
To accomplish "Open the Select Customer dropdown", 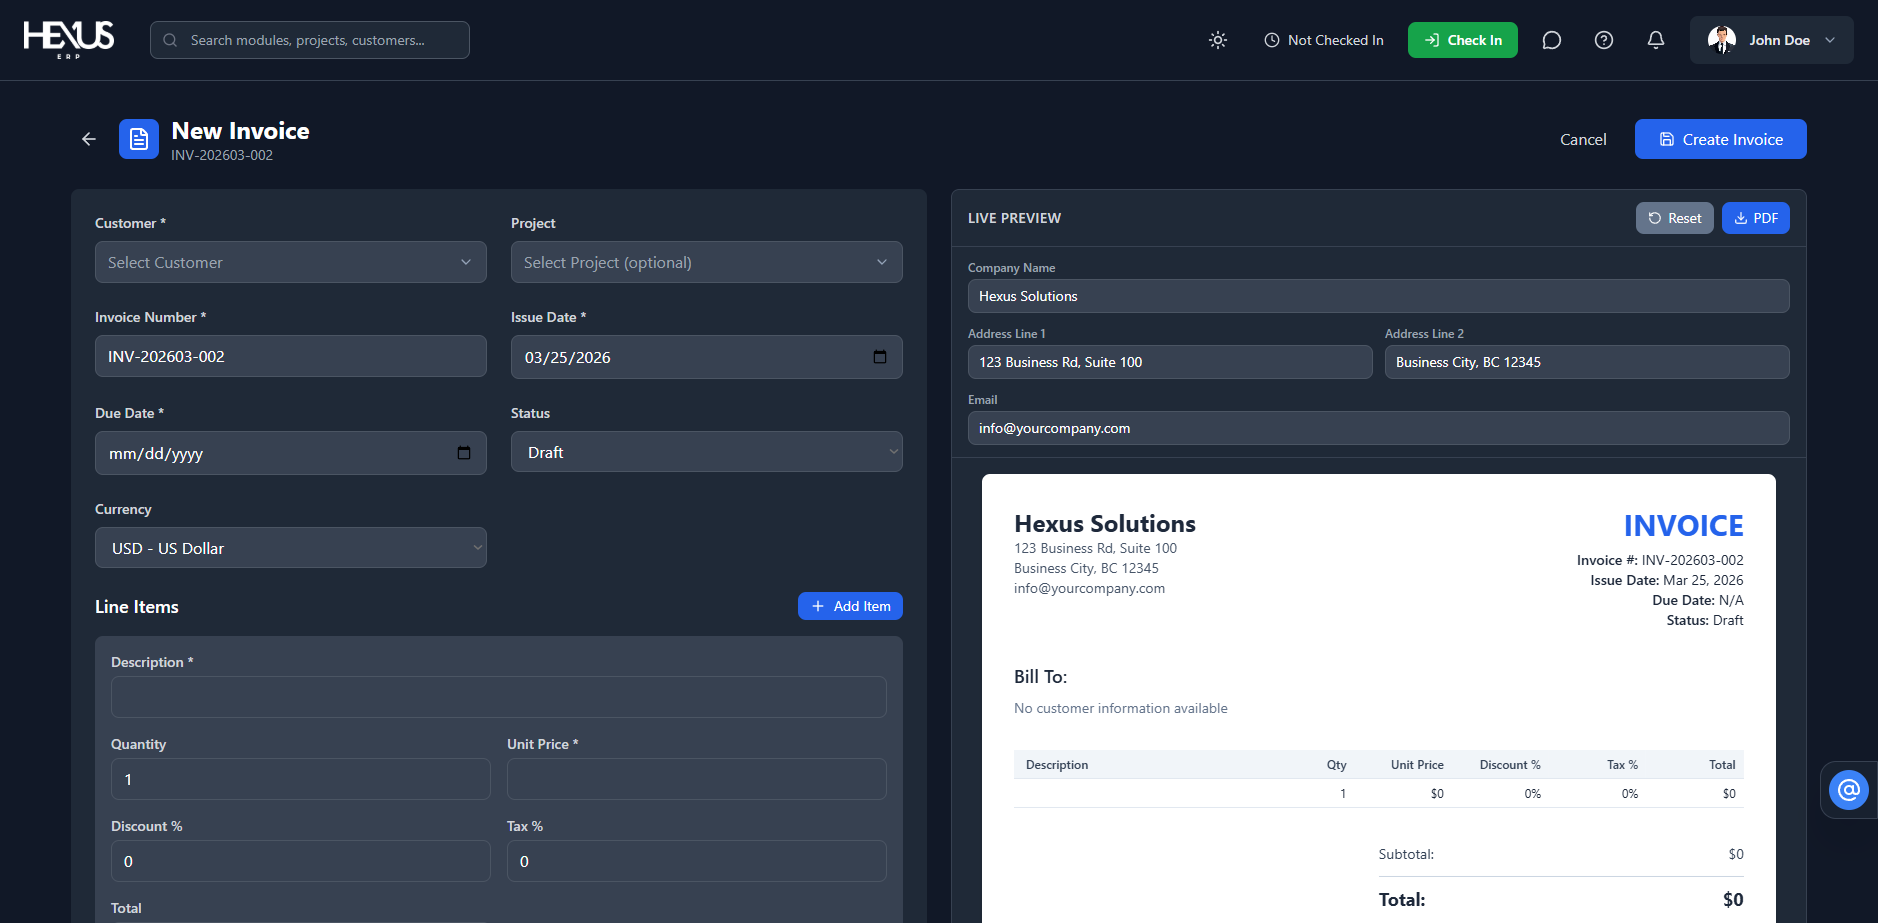I will (291, 262).
